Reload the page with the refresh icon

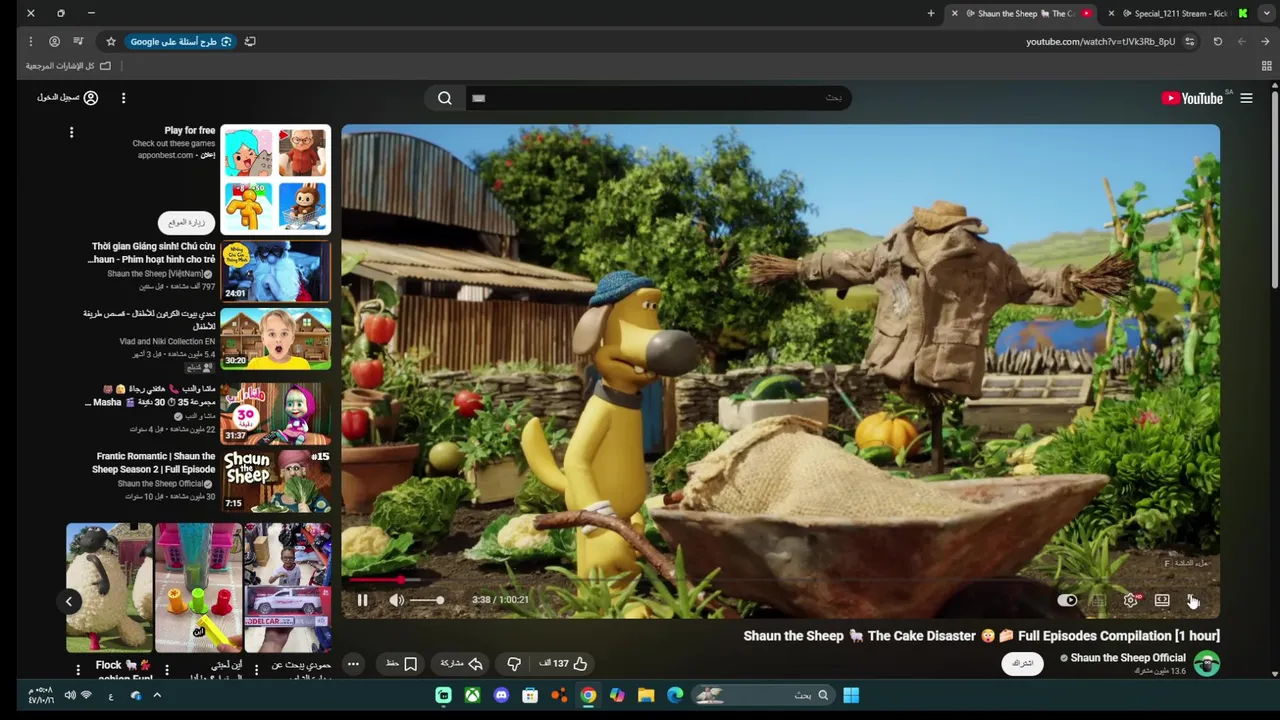coord(1217,42)
